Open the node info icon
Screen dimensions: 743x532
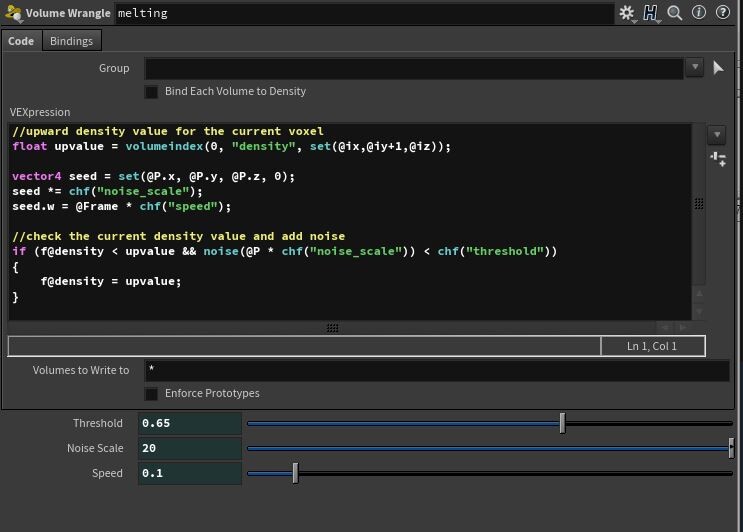(699, 12)
